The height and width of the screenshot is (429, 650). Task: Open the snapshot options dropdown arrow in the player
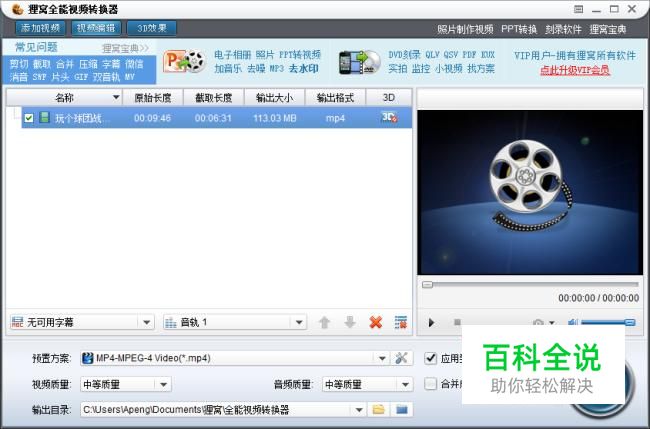pos(552,322)
